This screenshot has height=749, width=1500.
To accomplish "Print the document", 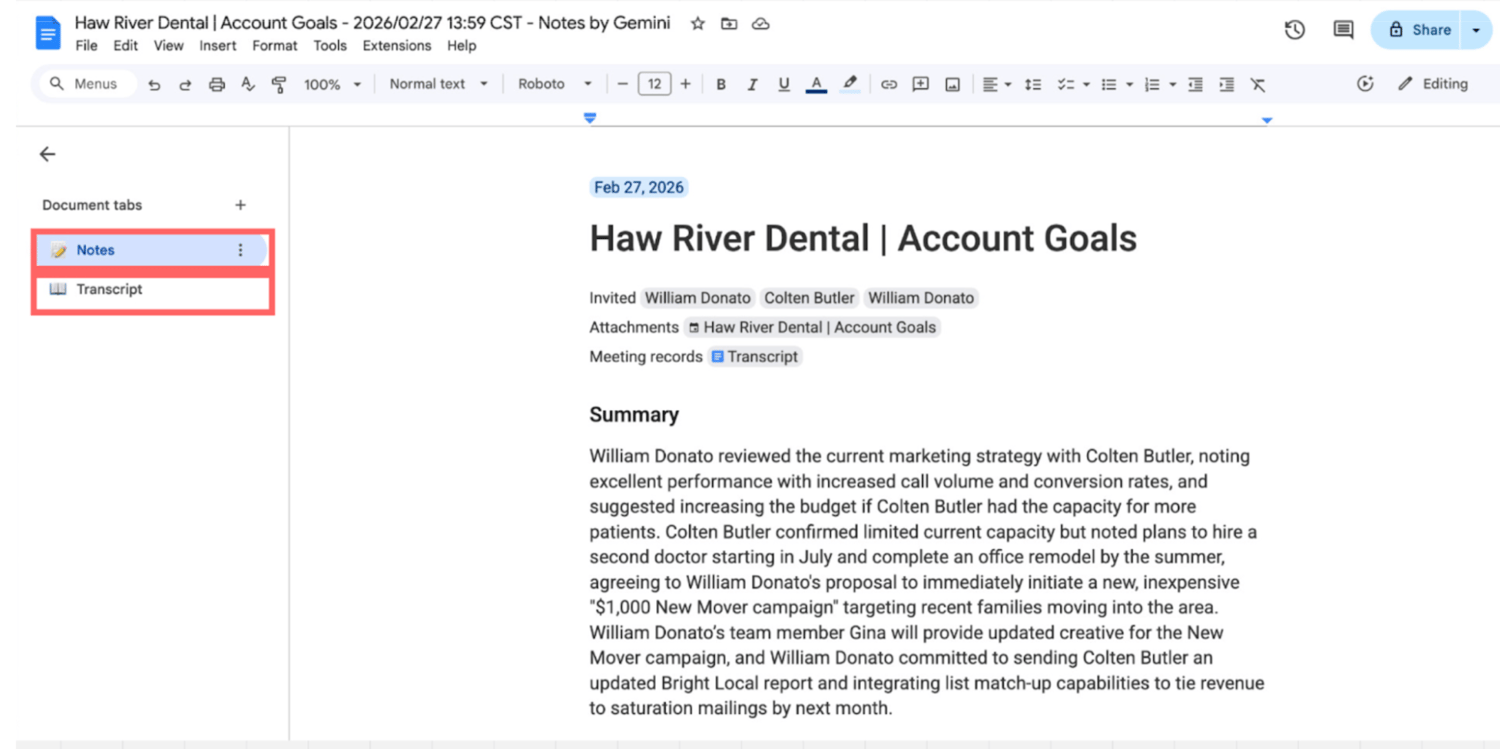I will click(x=217, y=85).
